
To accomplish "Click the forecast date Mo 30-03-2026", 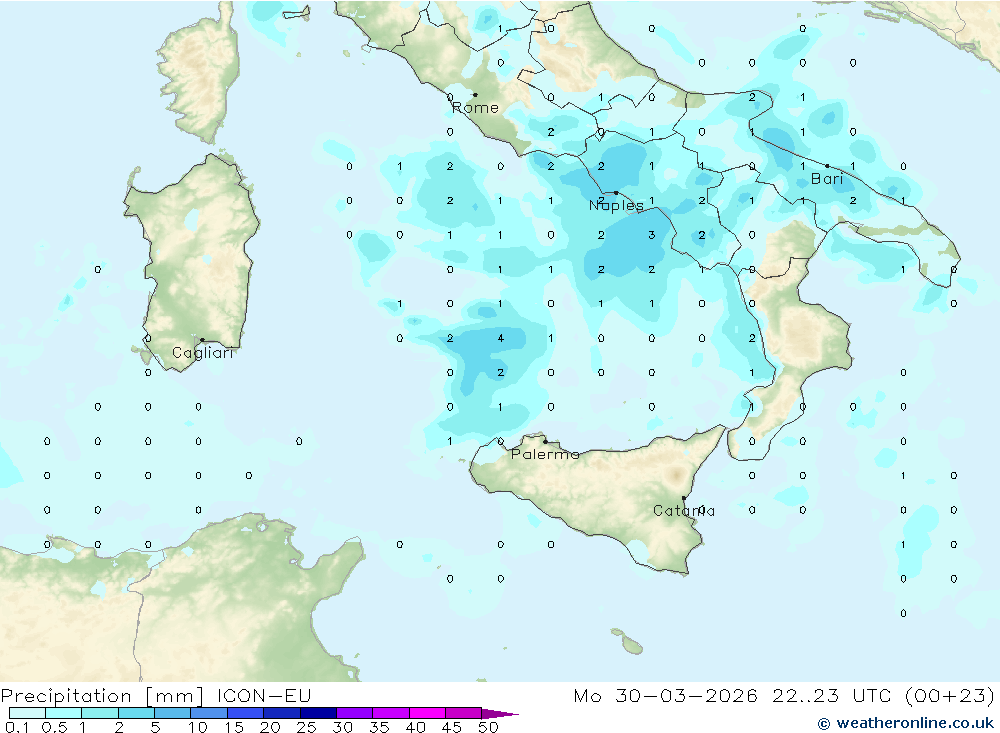I will pyautogui.click(x=666, y=696).
